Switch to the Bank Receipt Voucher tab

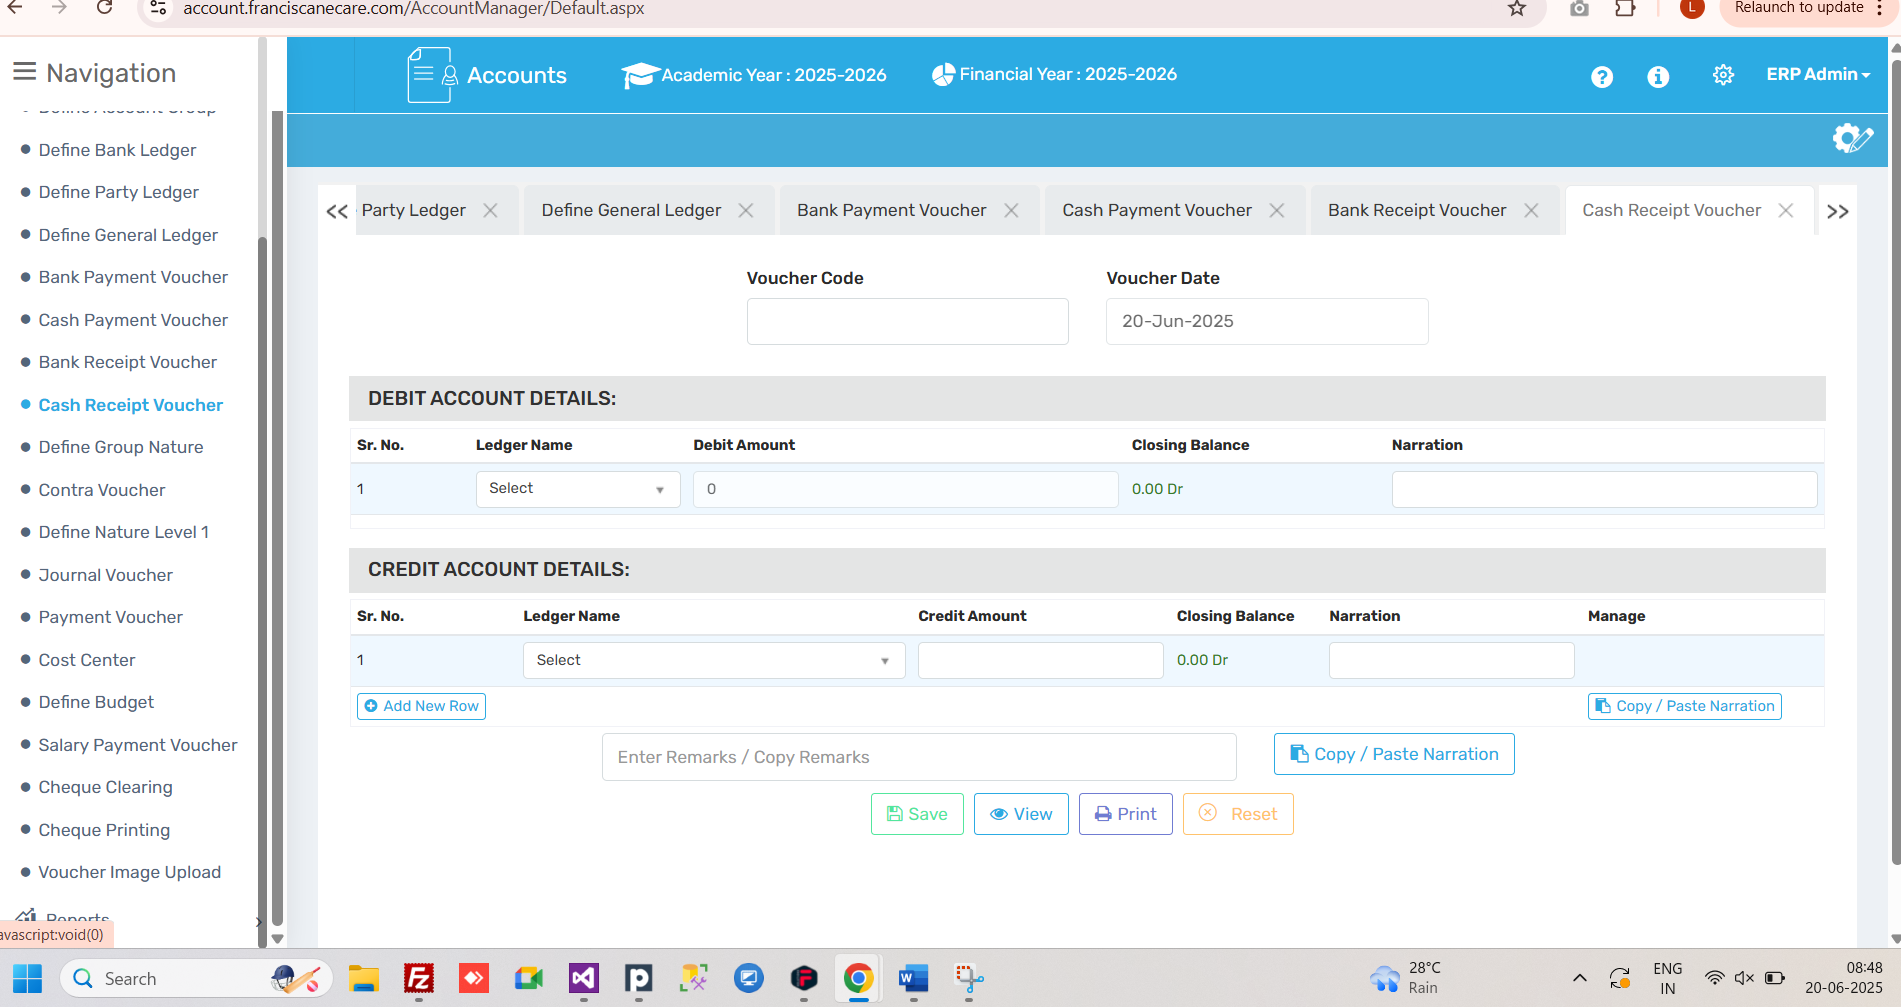point(1417,210)
